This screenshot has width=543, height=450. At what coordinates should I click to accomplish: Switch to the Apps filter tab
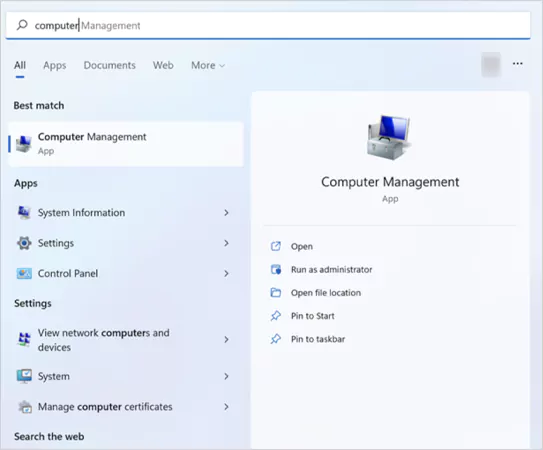point(54,65)
